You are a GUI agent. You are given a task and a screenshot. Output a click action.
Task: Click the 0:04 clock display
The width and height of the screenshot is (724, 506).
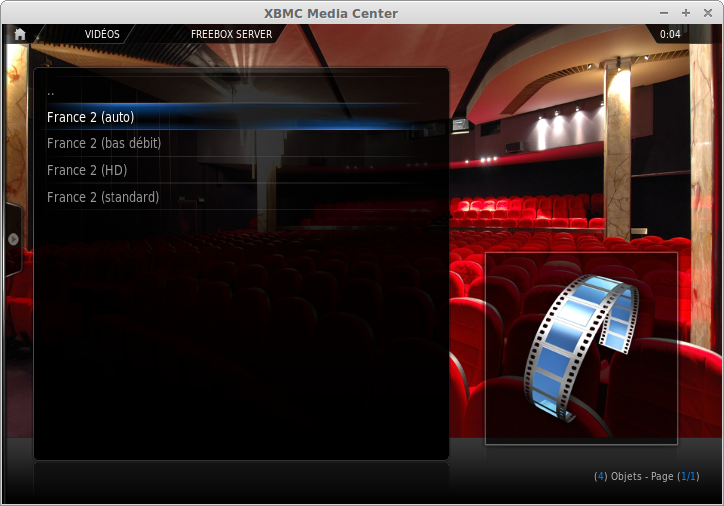pyautogui.click(x=670, y=34)
